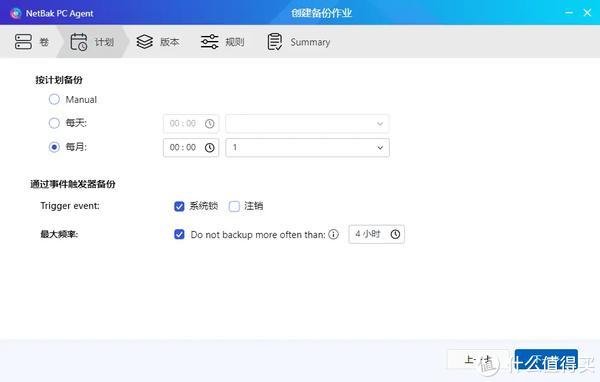This screenshot has height=382, width=600.
Task: Open the monthly day dropdown showing 1
Action: (307, 148)
